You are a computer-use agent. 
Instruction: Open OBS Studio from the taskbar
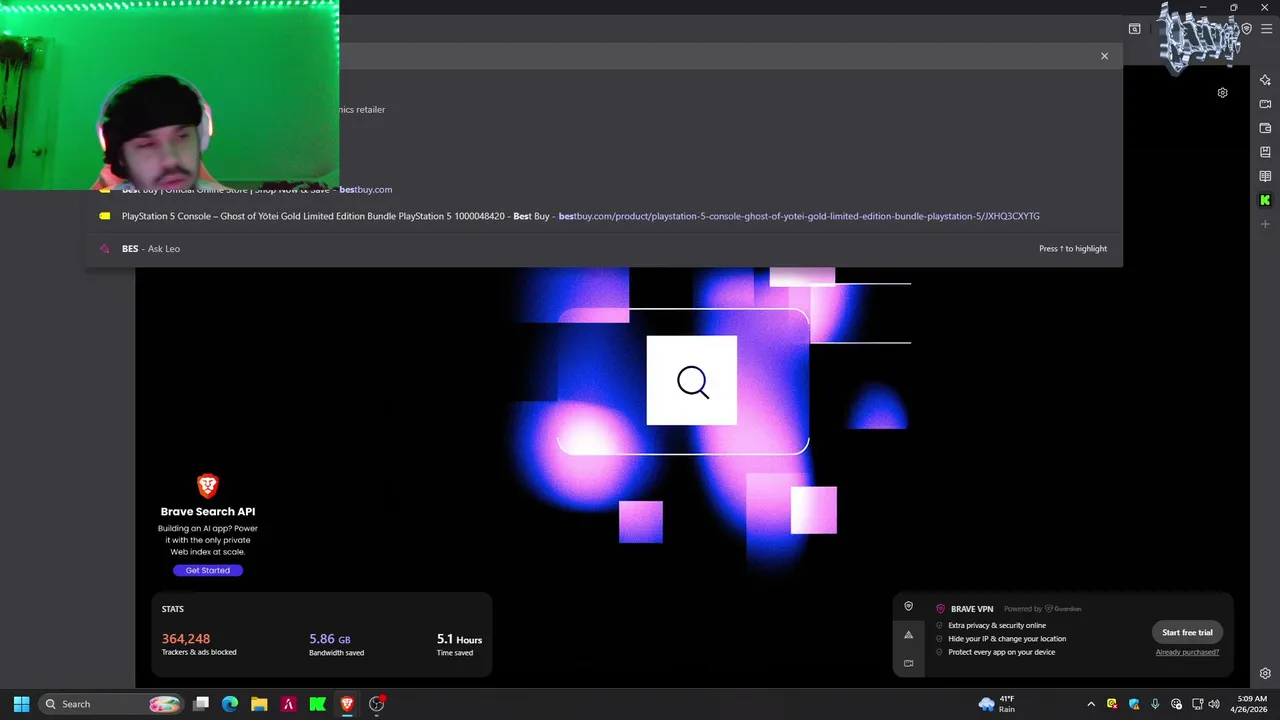click(377, 704)
